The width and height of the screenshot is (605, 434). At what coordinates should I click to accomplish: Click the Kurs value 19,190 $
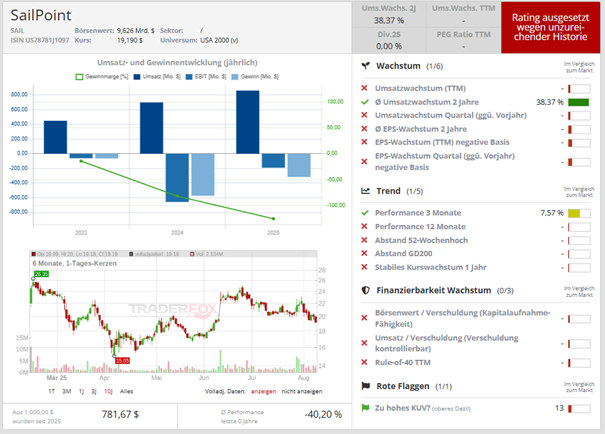(x=130, y=40)
